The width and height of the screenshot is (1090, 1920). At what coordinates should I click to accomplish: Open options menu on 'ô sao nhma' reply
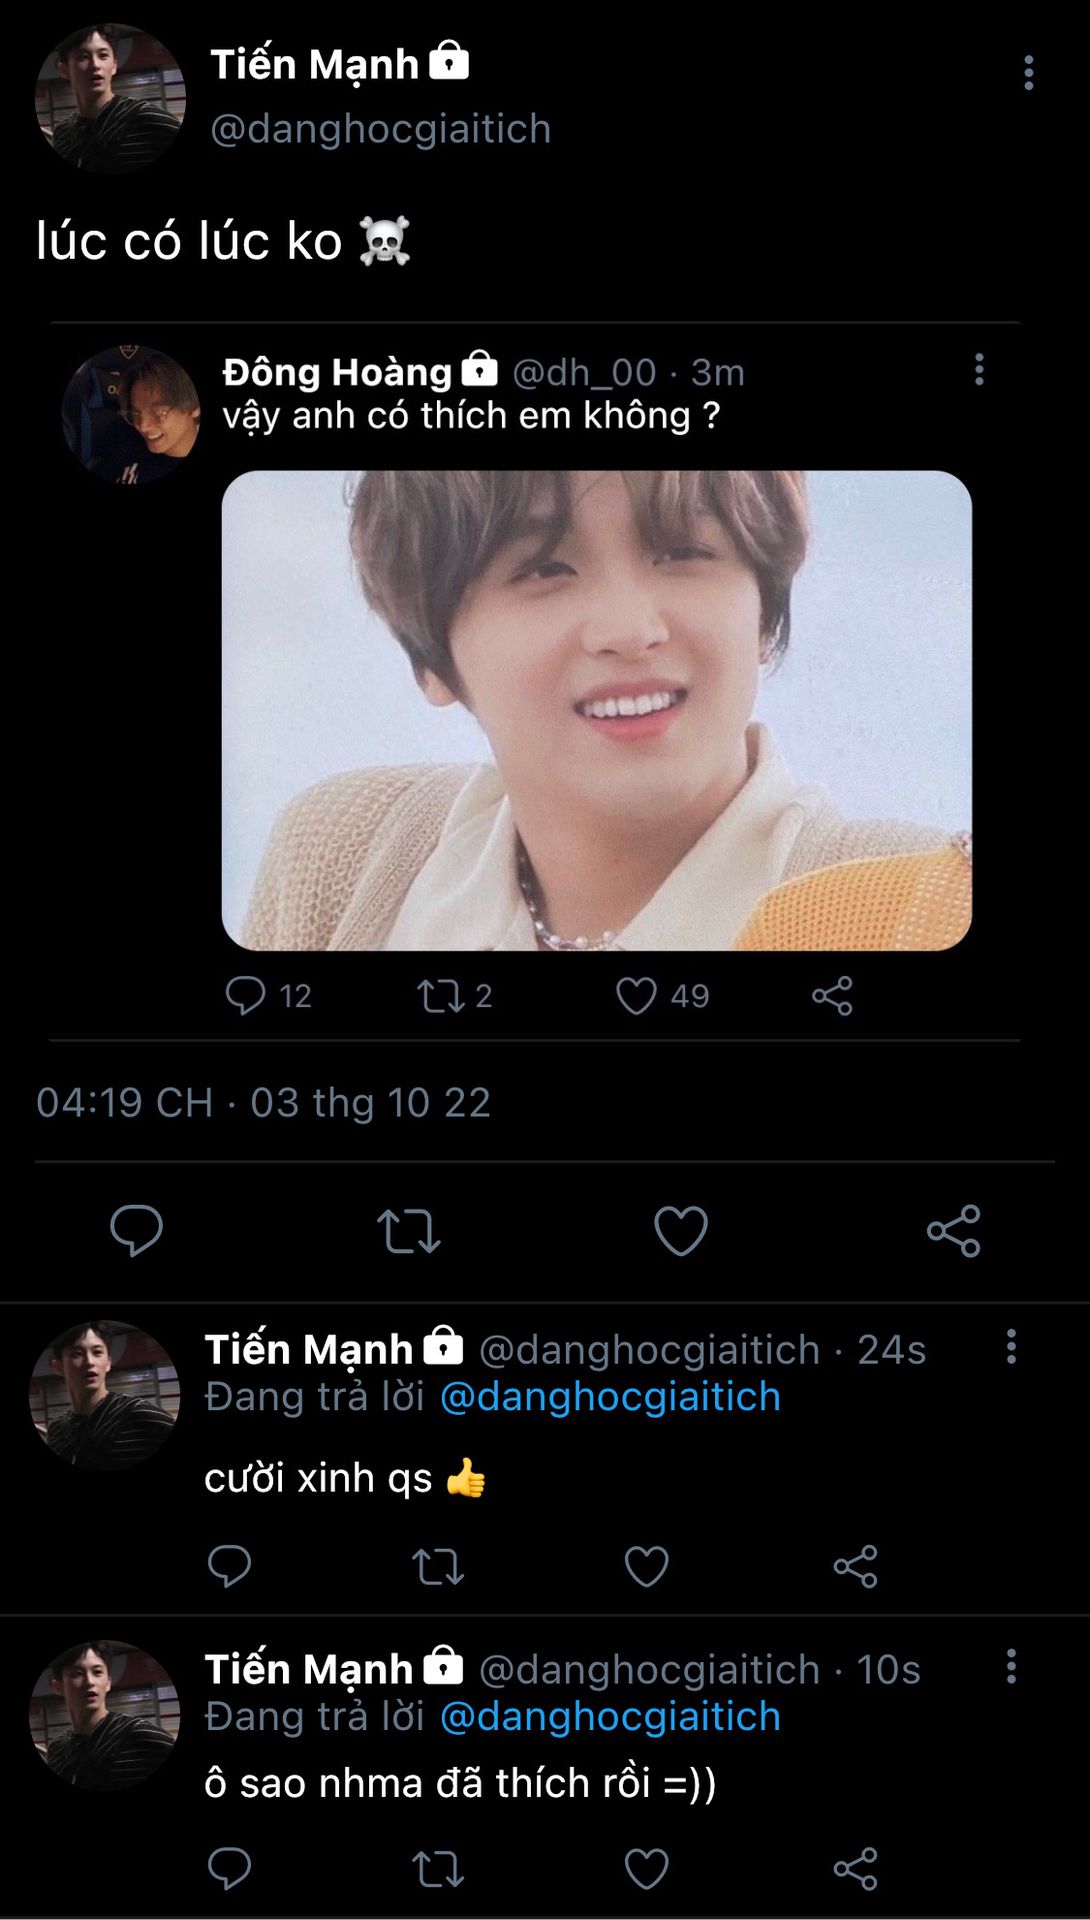pos(1011,1666)
